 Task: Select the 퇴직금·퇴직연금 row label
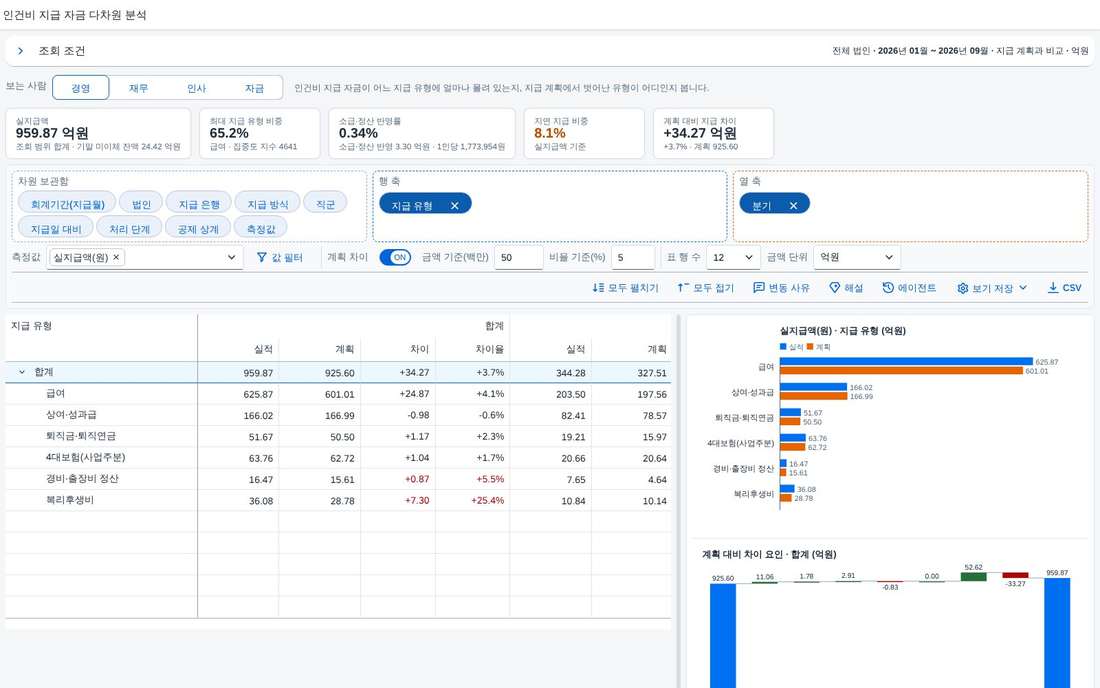(81, 436)
